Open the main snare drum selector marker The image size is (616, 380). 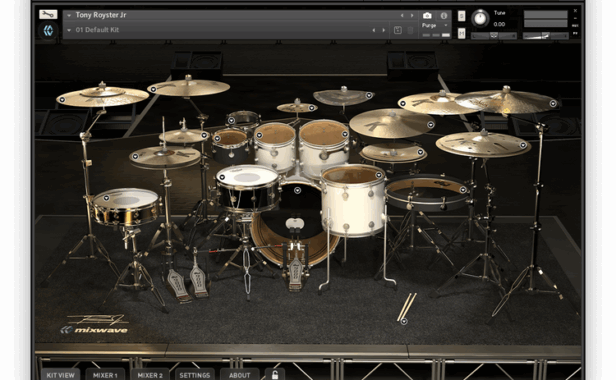(x=222, y=177)
